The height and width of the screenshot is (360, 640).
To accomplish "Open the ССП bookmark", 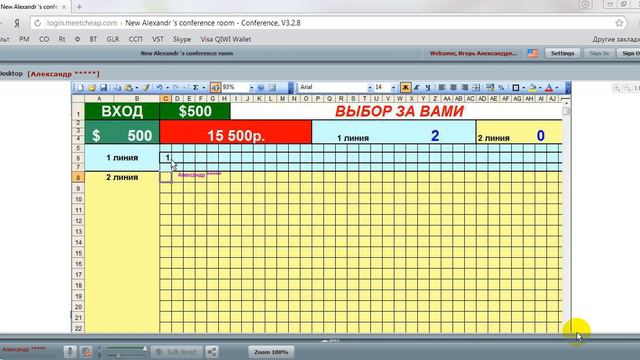I will 136,39.
